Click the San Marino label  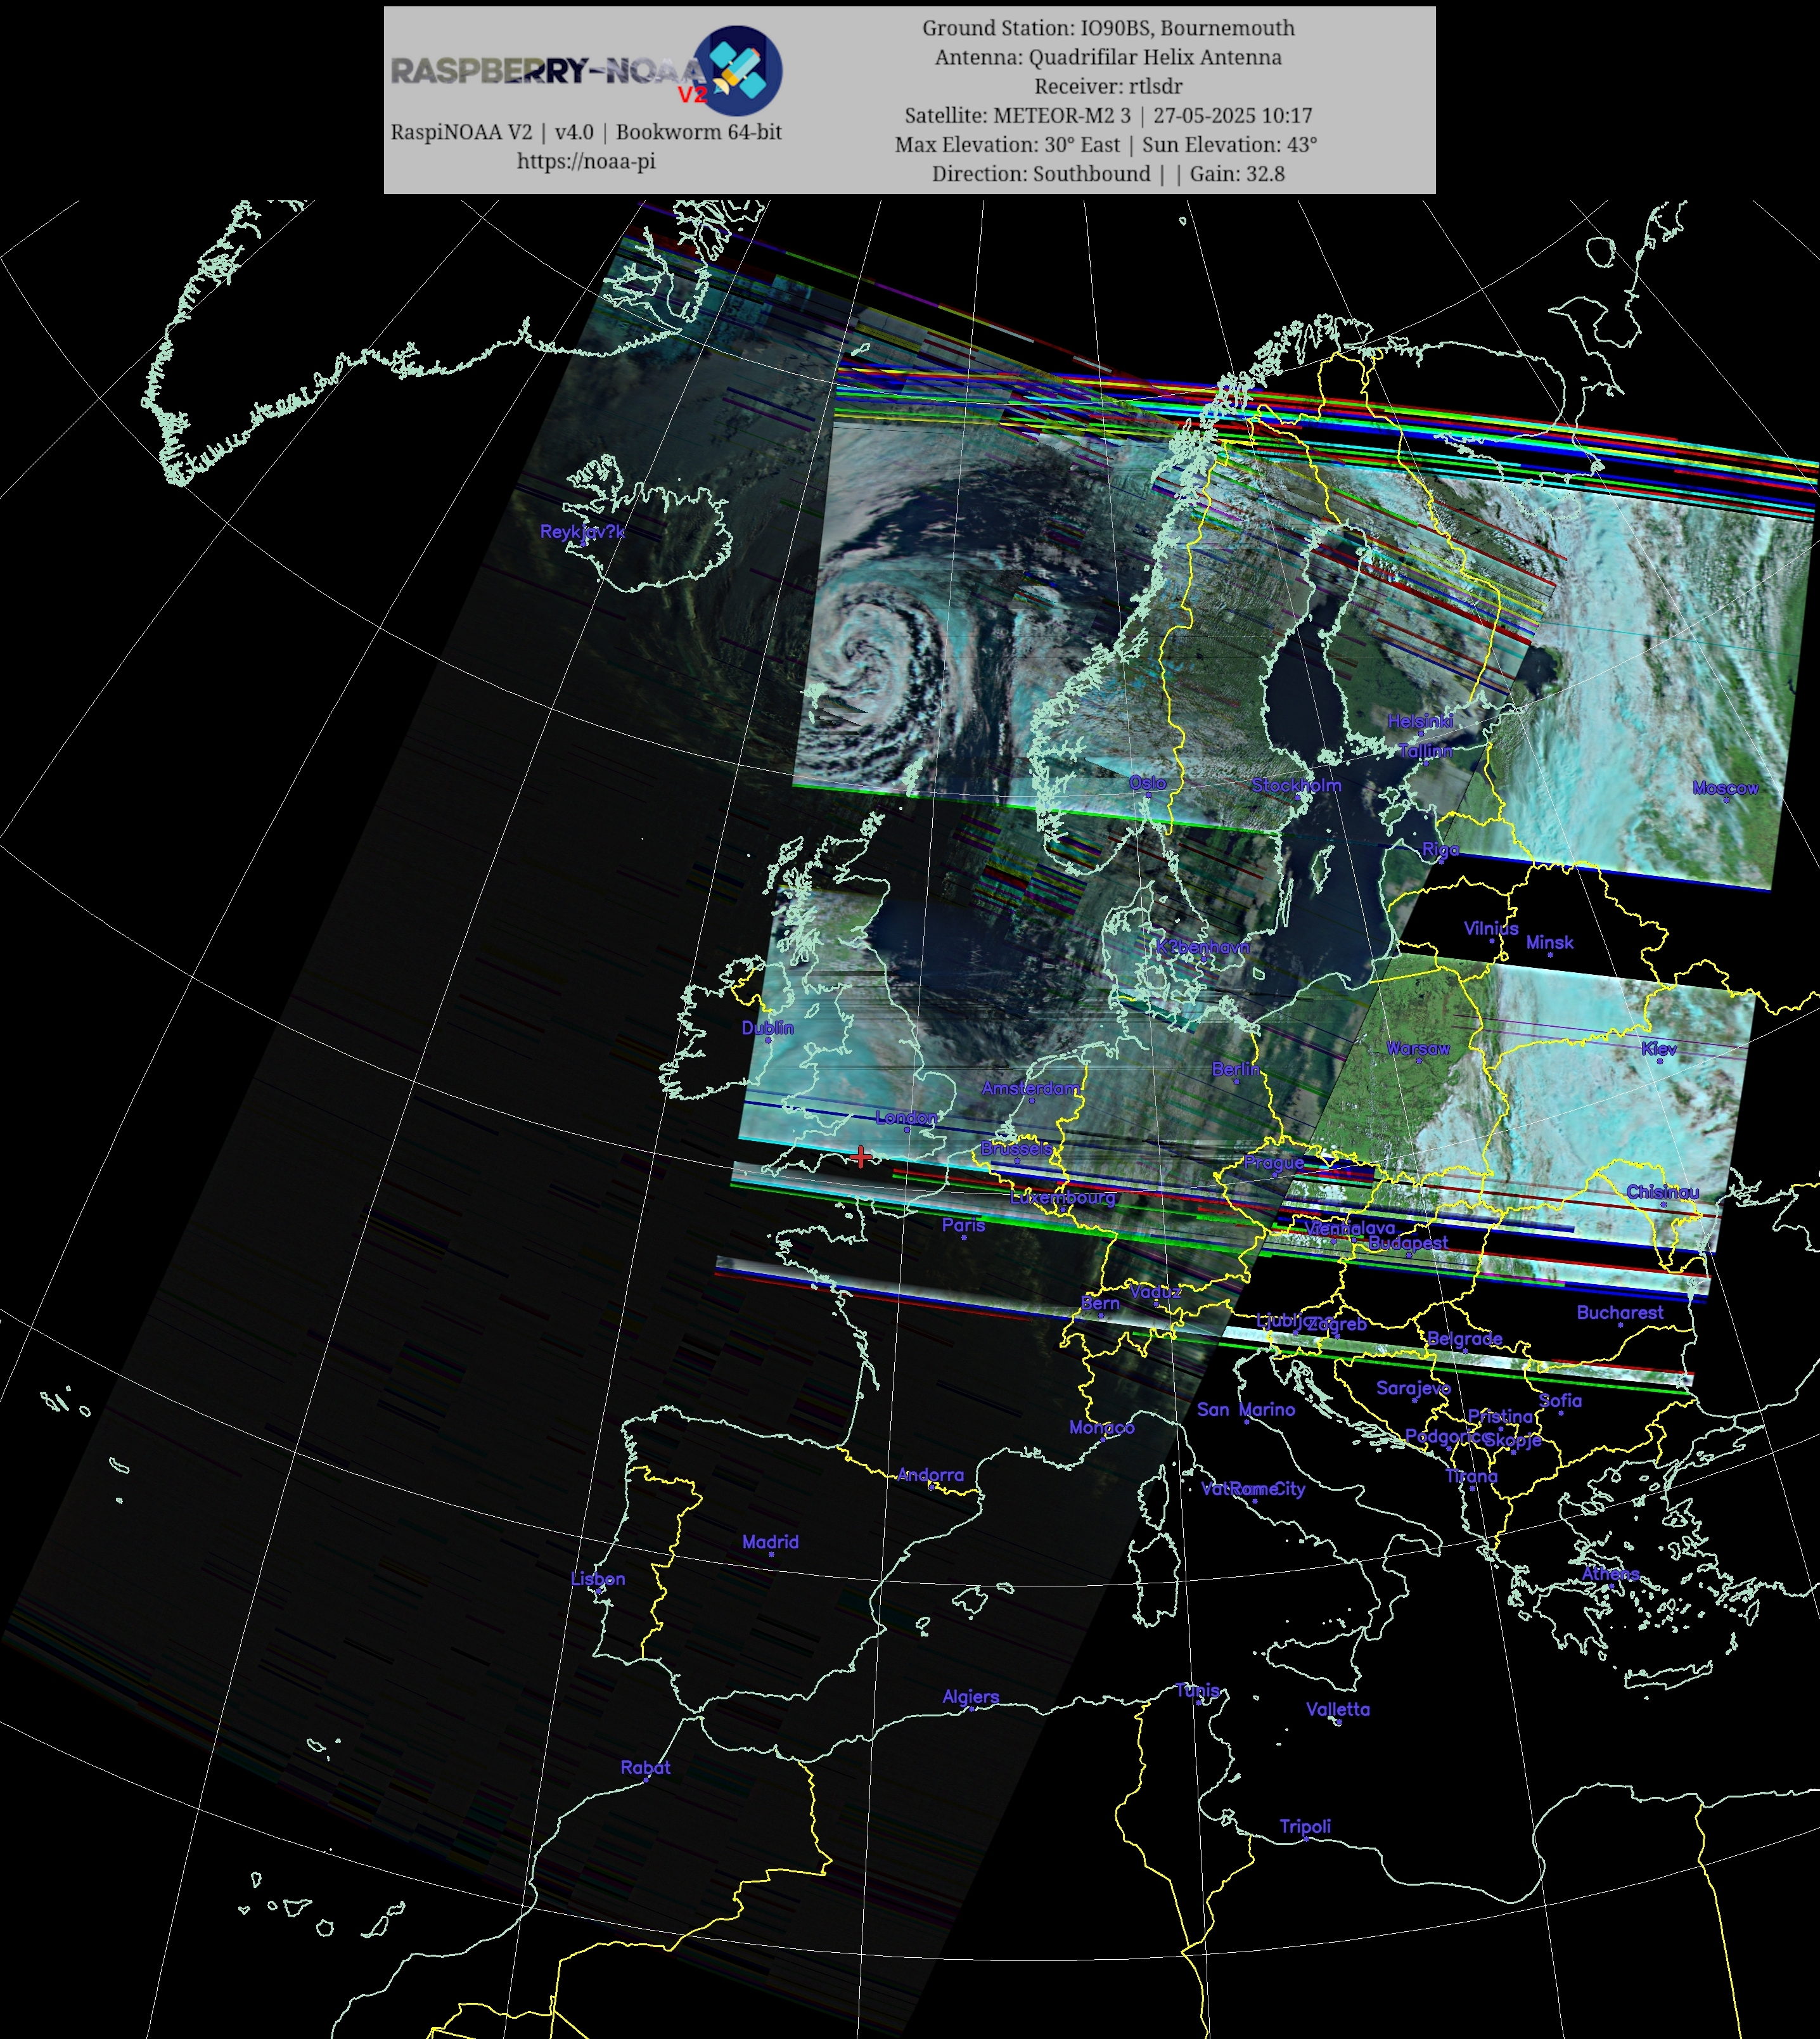click(x=1246, y=1409)
